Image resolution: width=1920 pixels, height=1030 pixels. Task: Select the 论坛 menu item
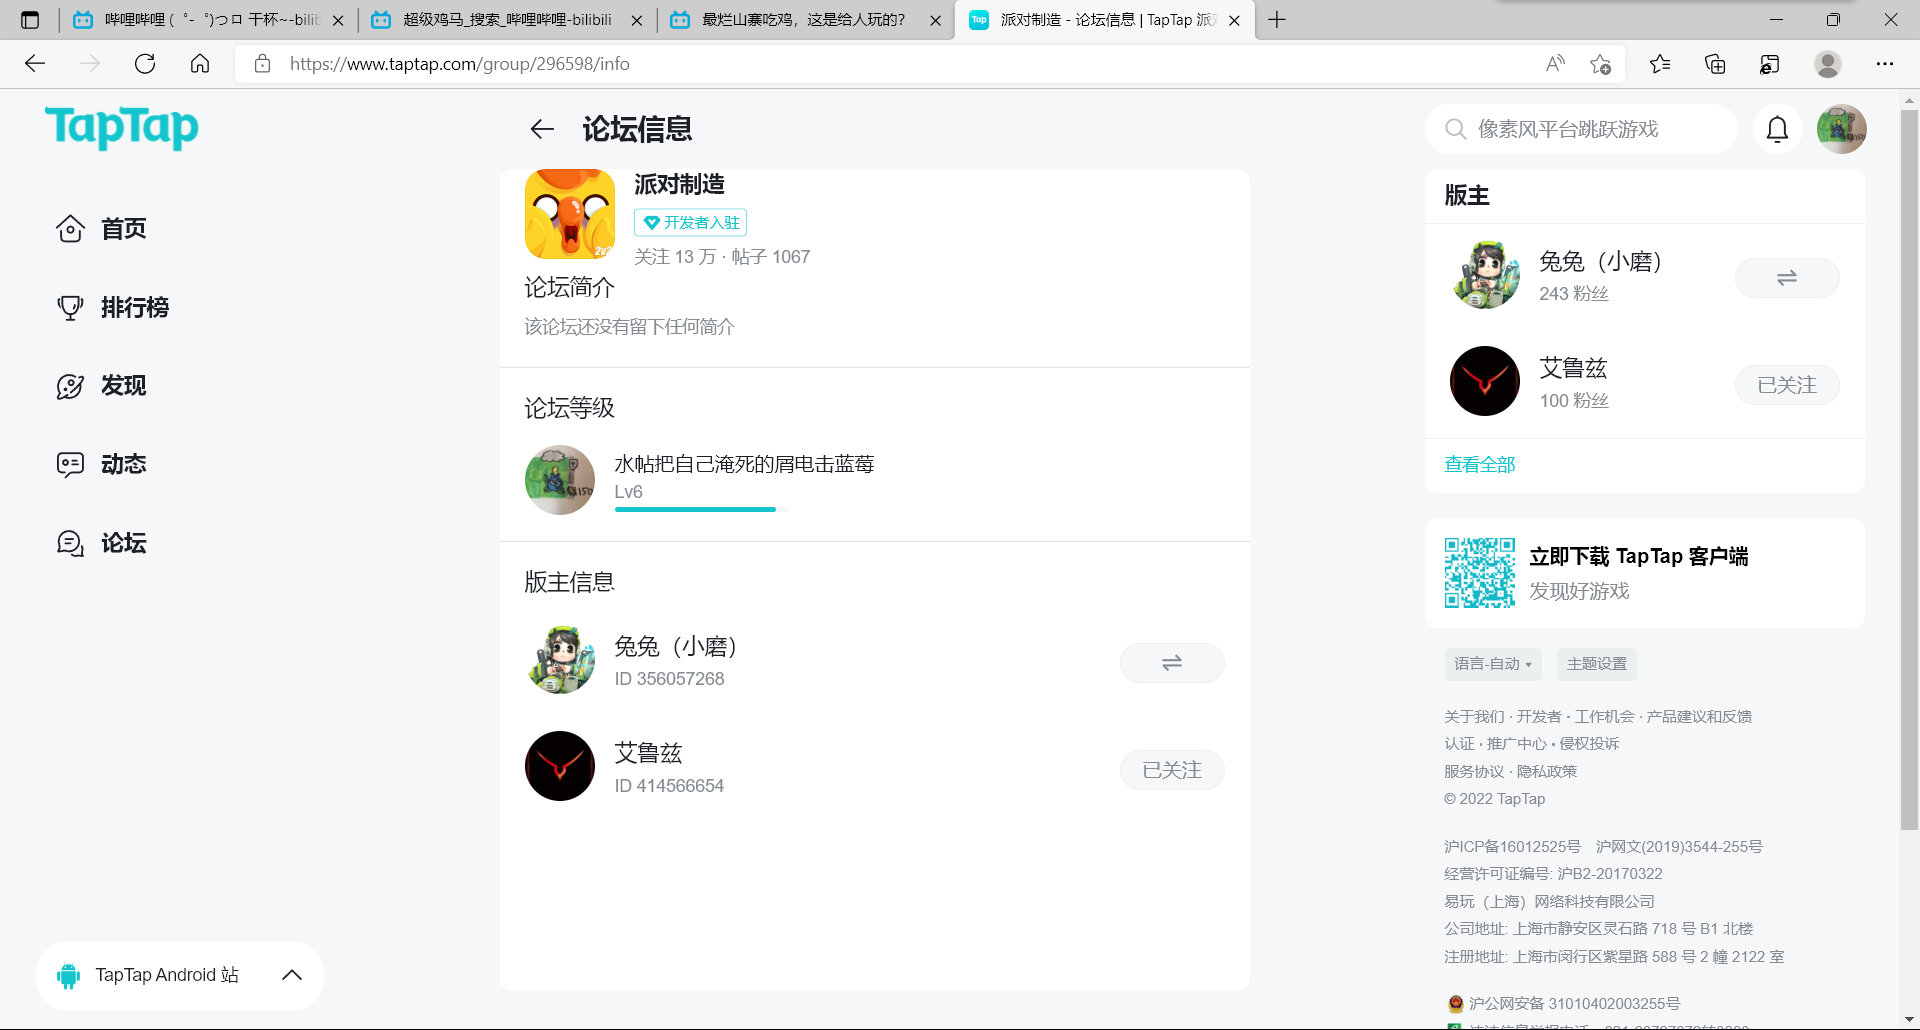[x=124, y=543]
